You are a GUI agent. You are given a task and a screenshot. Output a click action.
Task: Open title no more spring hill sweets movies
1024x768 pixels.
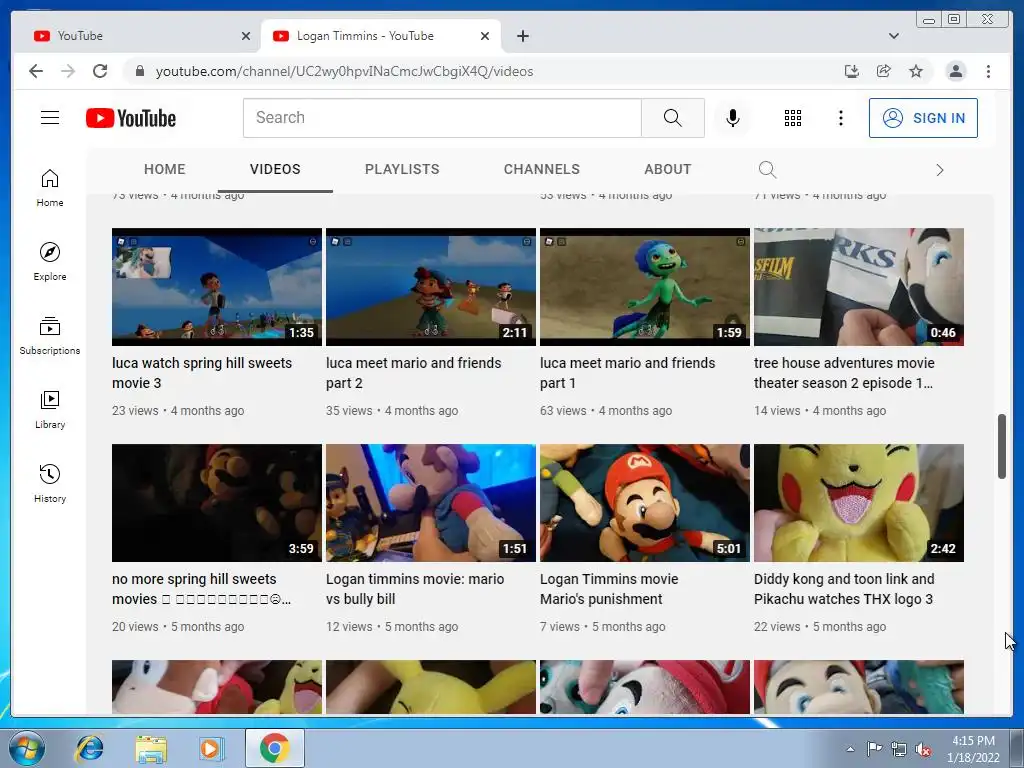click(x=201, y=589)
